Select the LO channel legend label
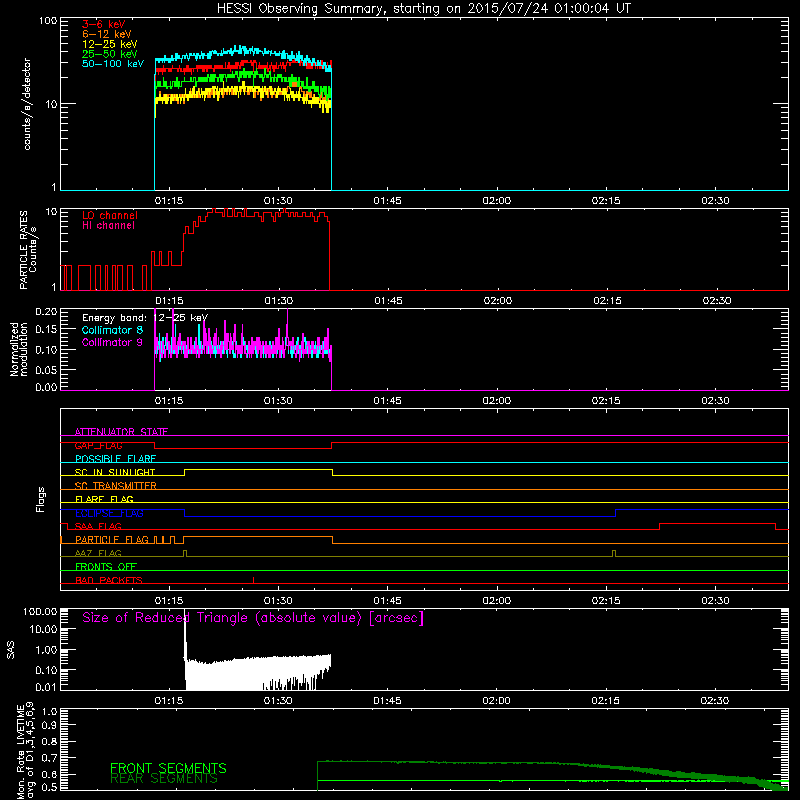 tap(110, 215)
